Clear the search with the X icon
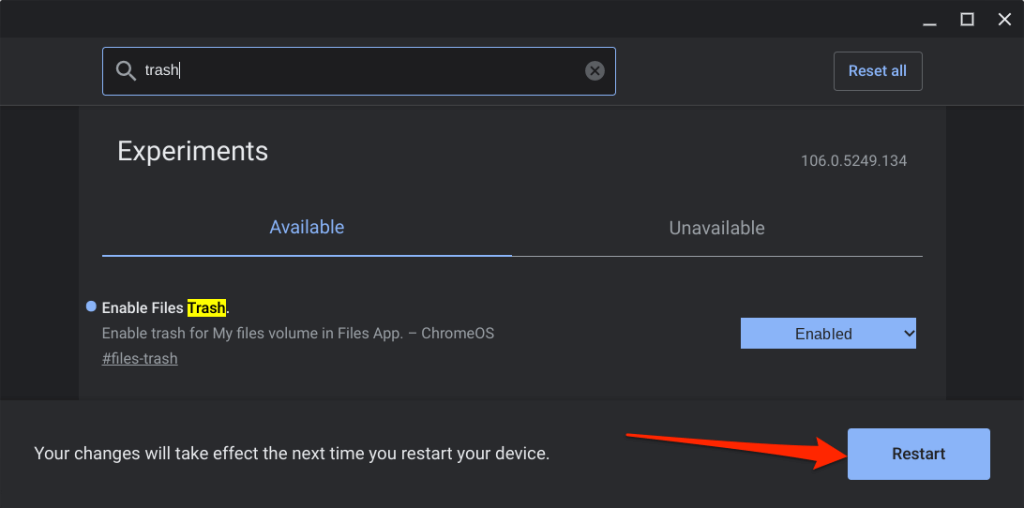 click(595, 71)
